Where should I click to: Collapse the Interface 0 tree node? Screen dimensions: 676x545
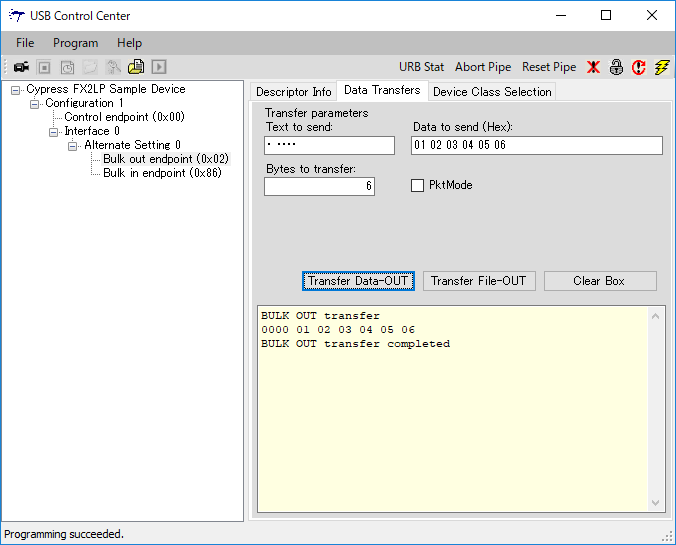click(53, 132)
